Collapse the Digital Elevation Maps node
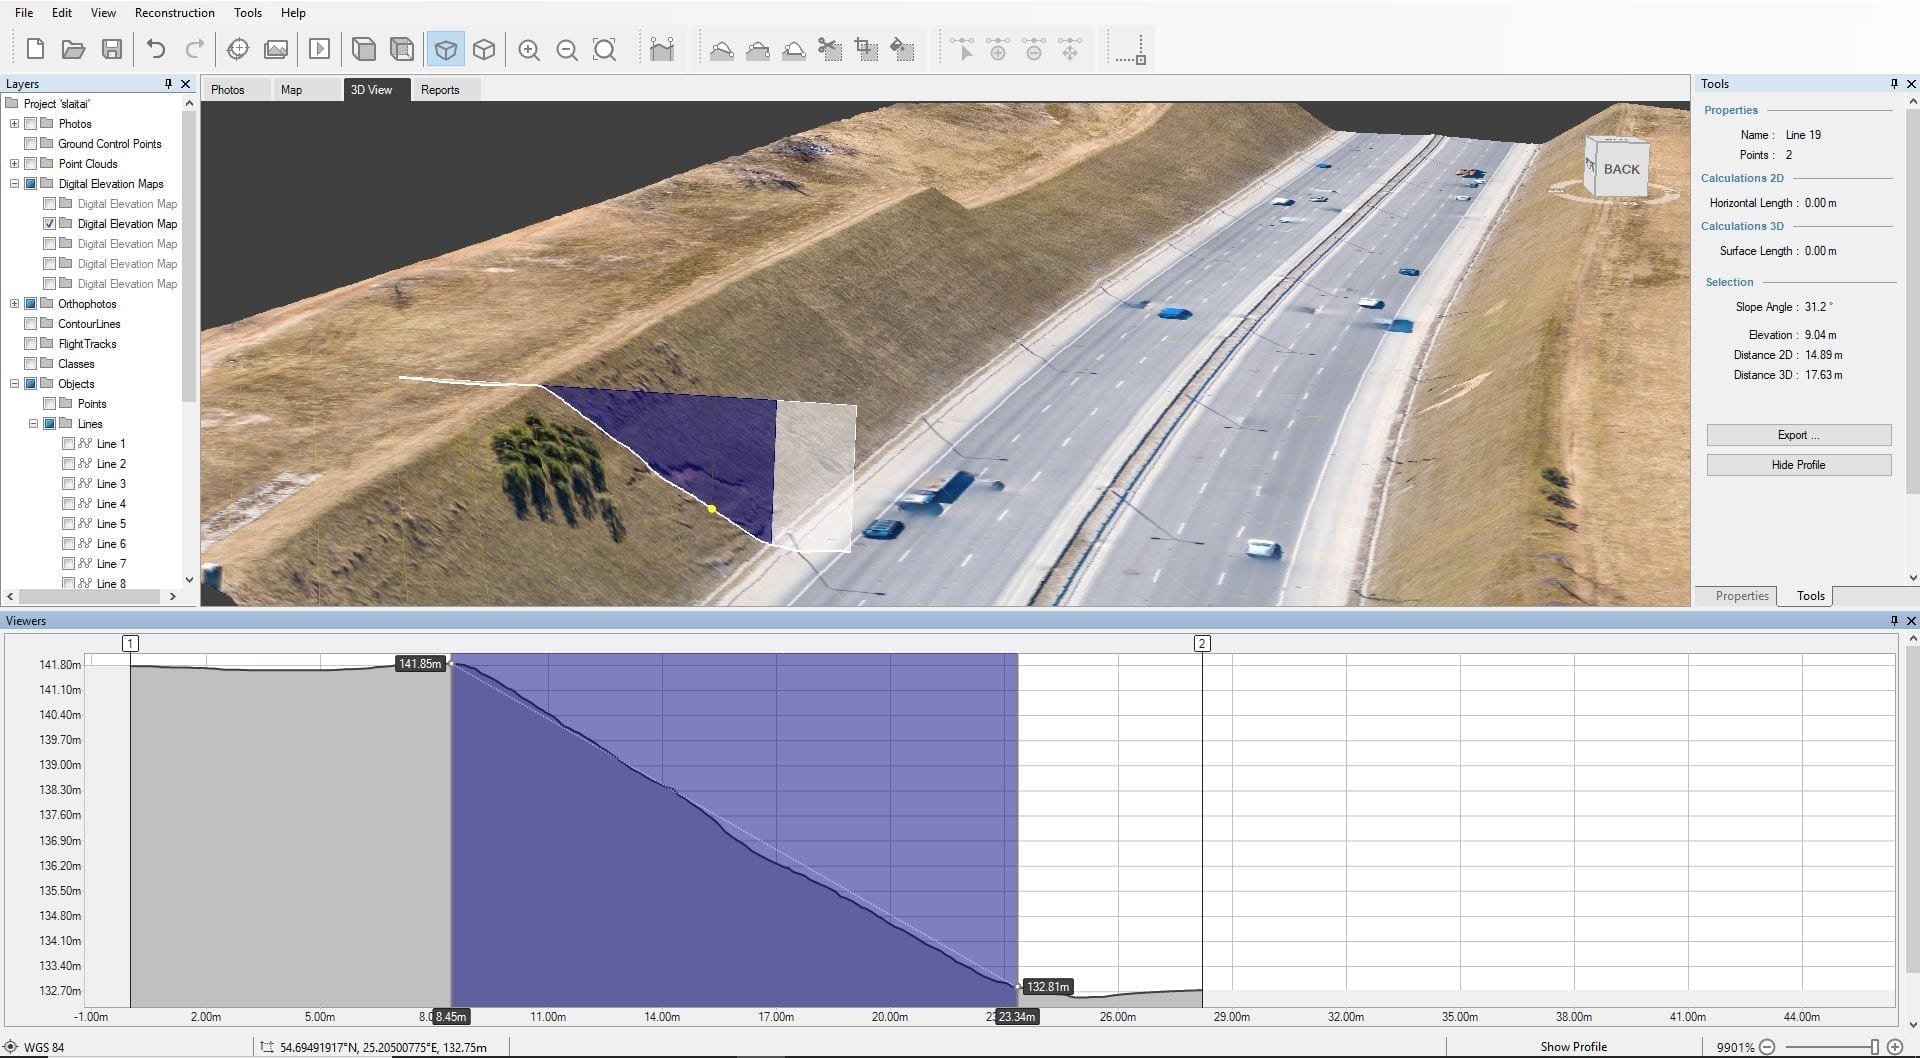The height and width of the screenshot is (1058, 1920). (14, 184)
